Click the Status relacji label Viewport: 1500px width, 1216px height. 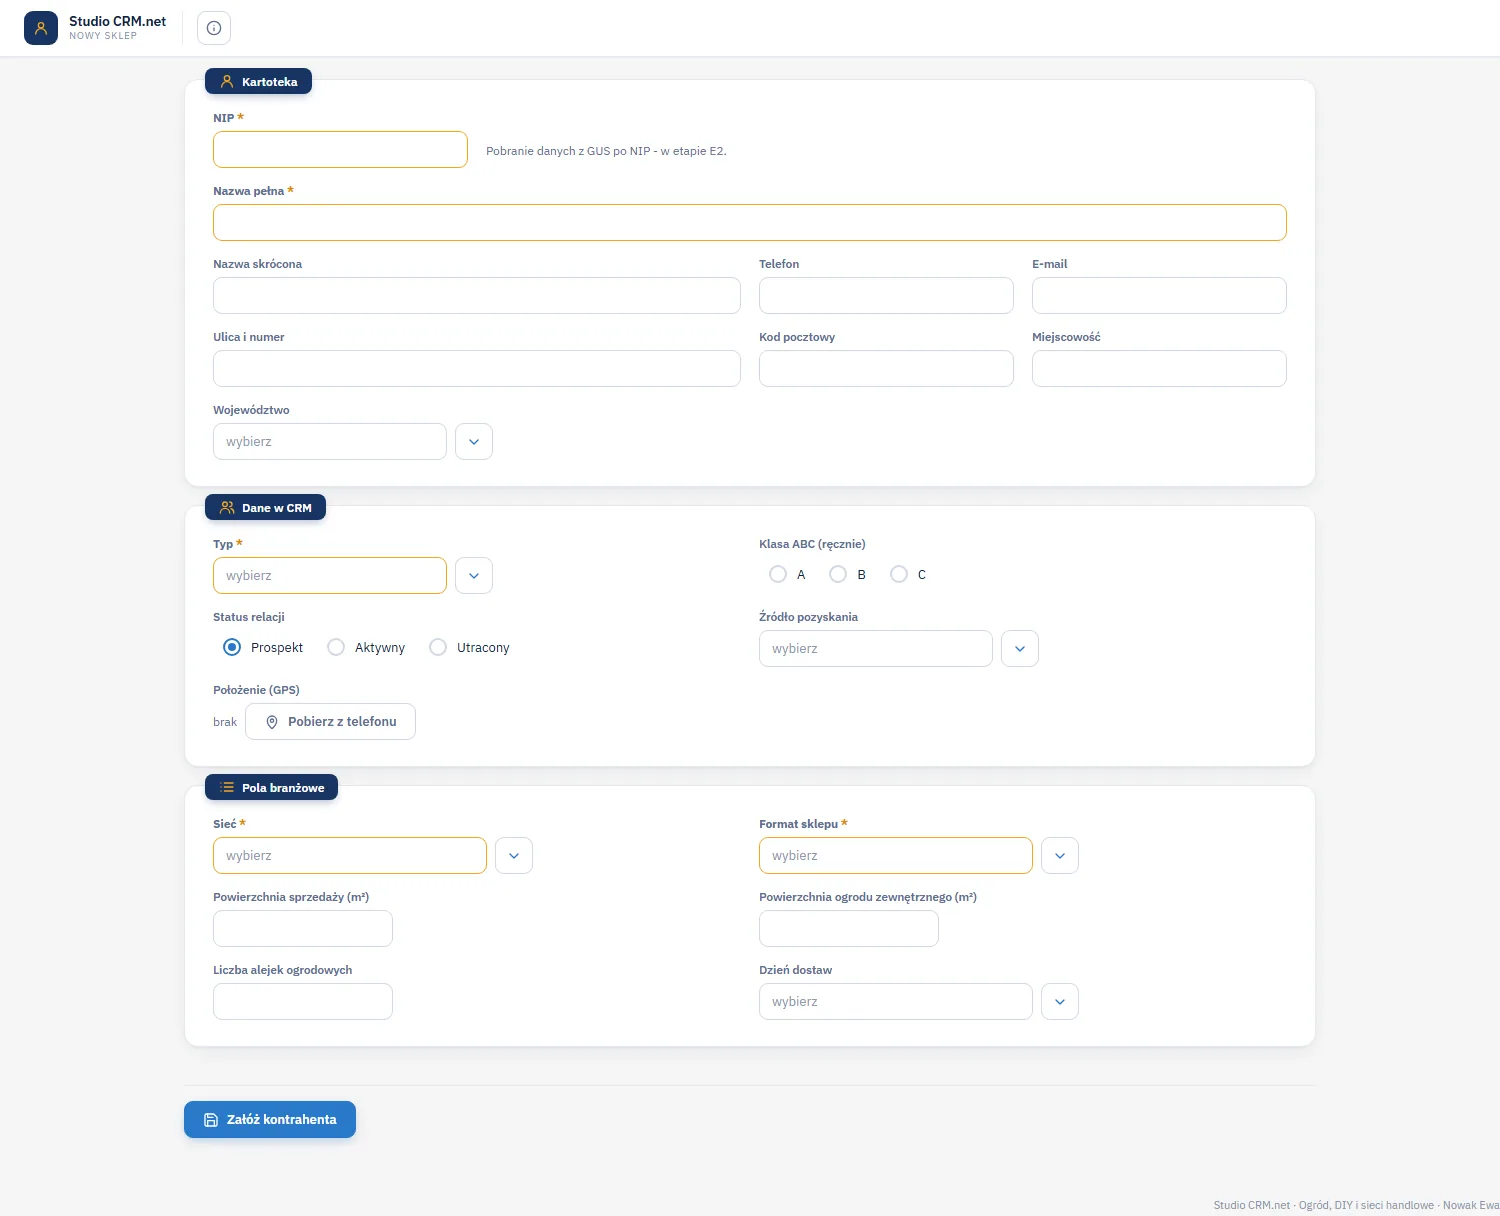click(249, 617)
